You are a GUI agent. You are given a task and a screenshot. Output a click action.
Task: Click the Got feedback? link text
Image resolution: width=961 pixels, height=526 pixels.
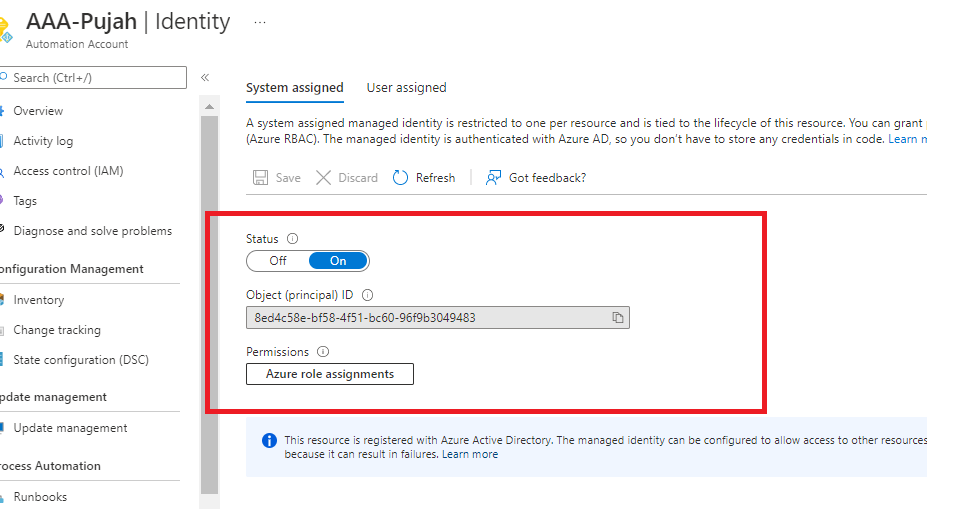pos(547,178)
